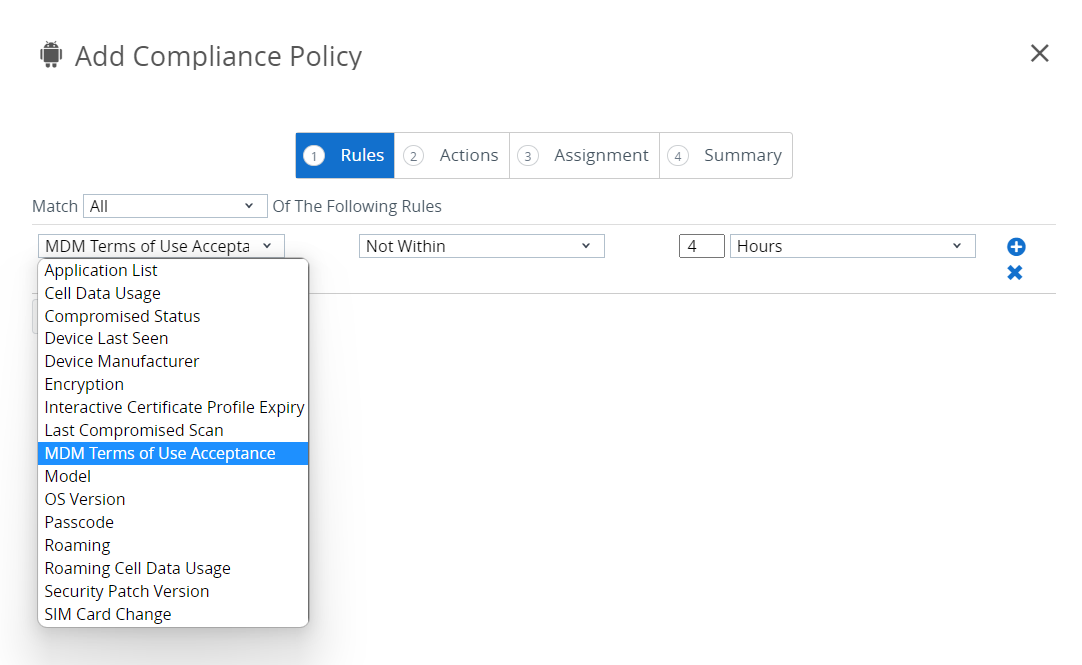The width and height of the screenshot is (1082, 665).
Task: Open the Match All dropdown
Action: click(175, 206)
